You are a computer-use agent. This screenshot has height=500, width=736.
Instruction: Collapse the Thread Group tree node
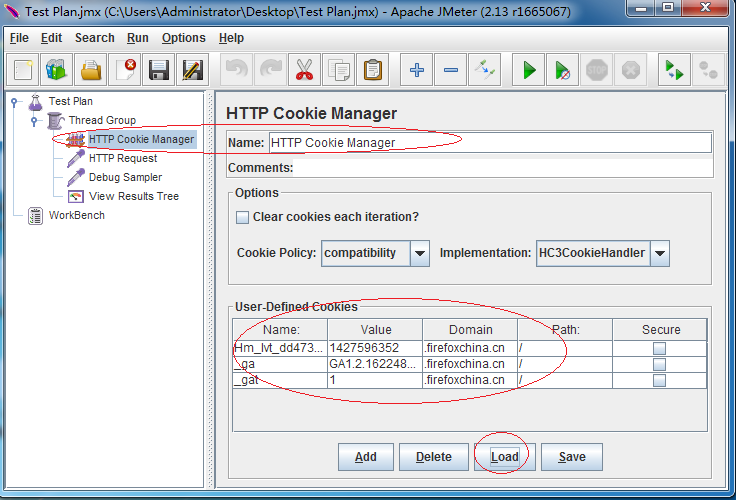pos(34,121)
